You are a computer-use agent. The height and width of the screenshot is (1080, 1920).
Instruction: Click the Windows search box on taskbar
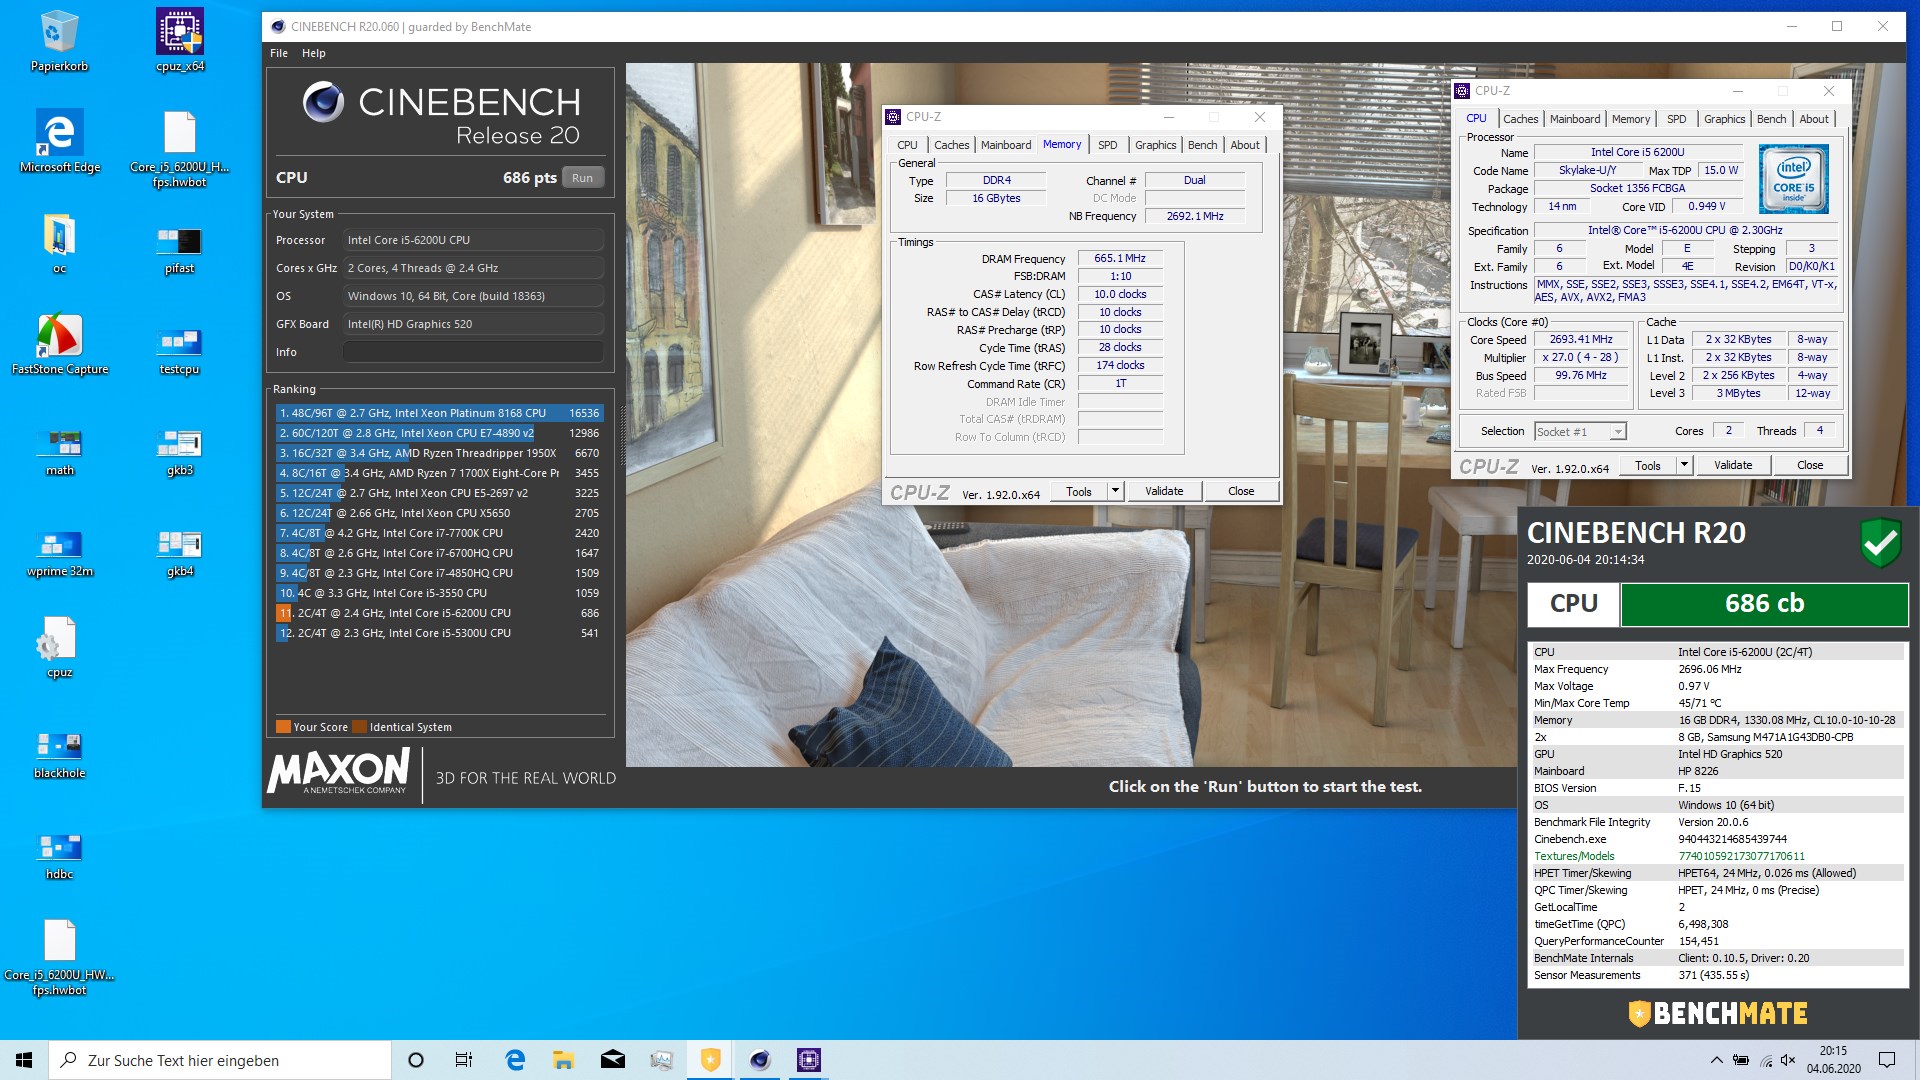point(220,1060)
